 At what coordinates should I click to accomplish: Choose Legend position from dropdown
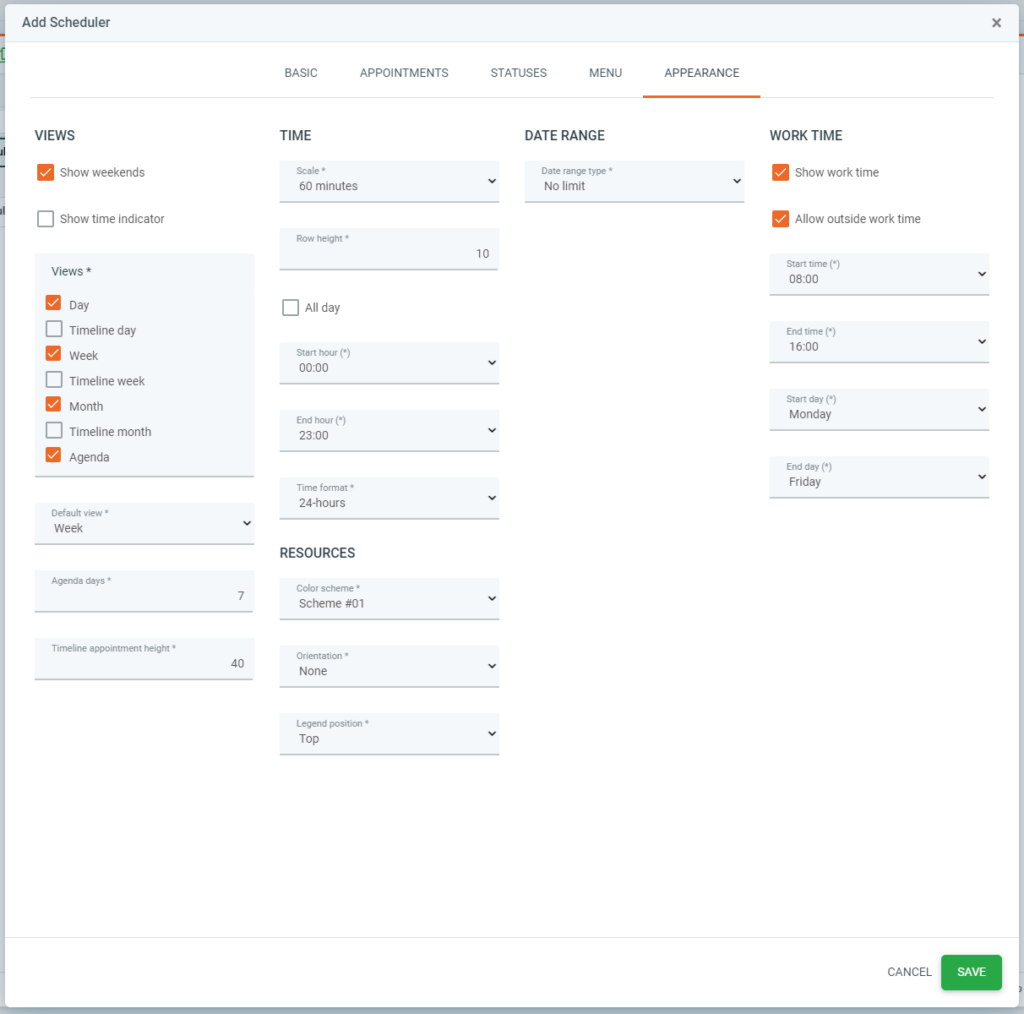389,733
